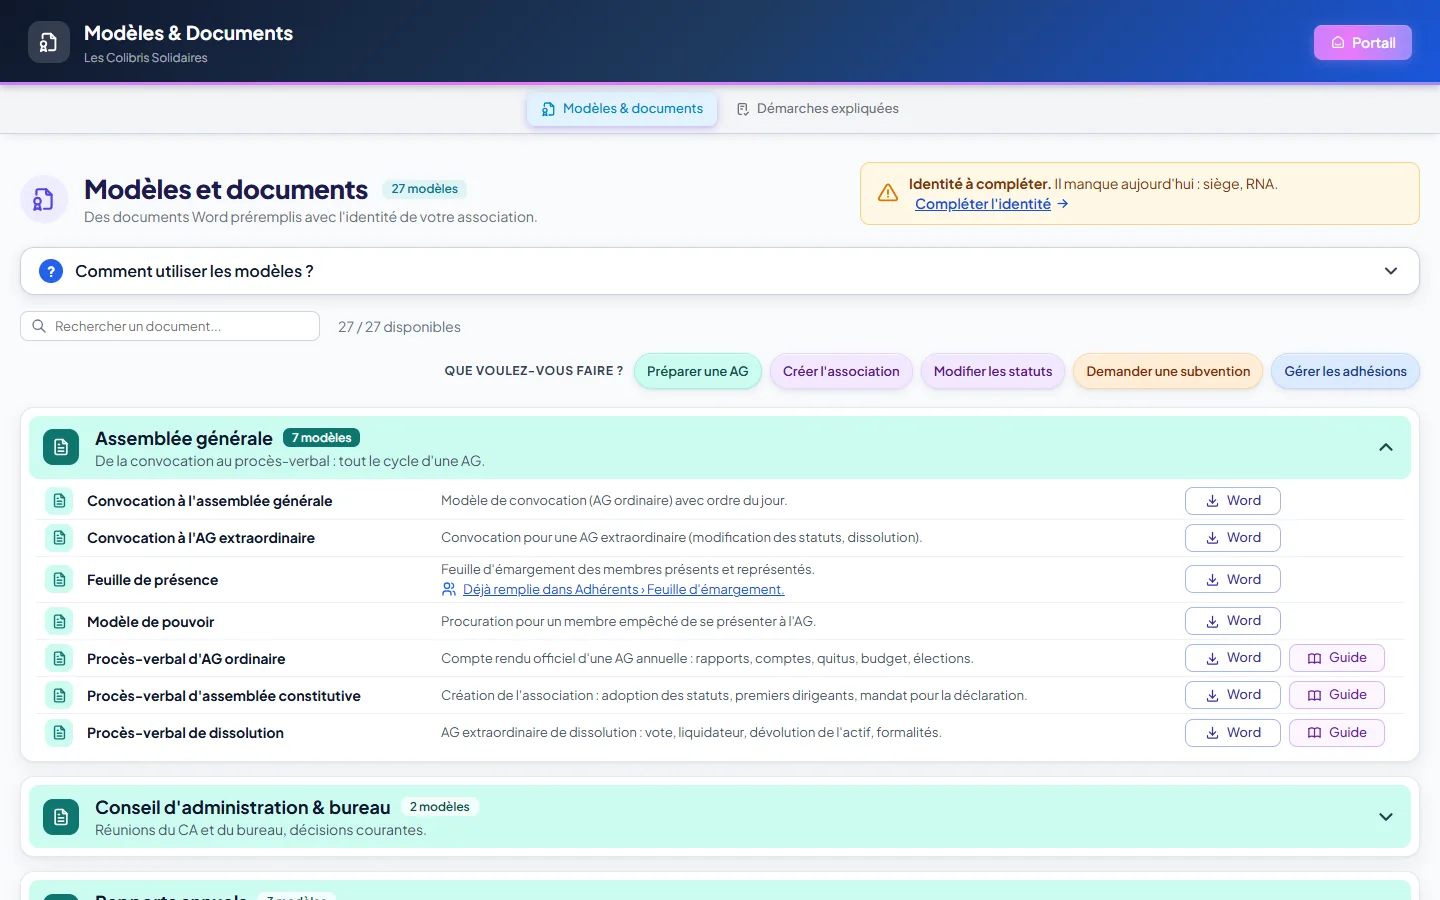Image resolution: width=1440 pixels, height=900 pixels.
Task: Collapse the Assemblée générale section chevron
Action: pos(1386,447)
